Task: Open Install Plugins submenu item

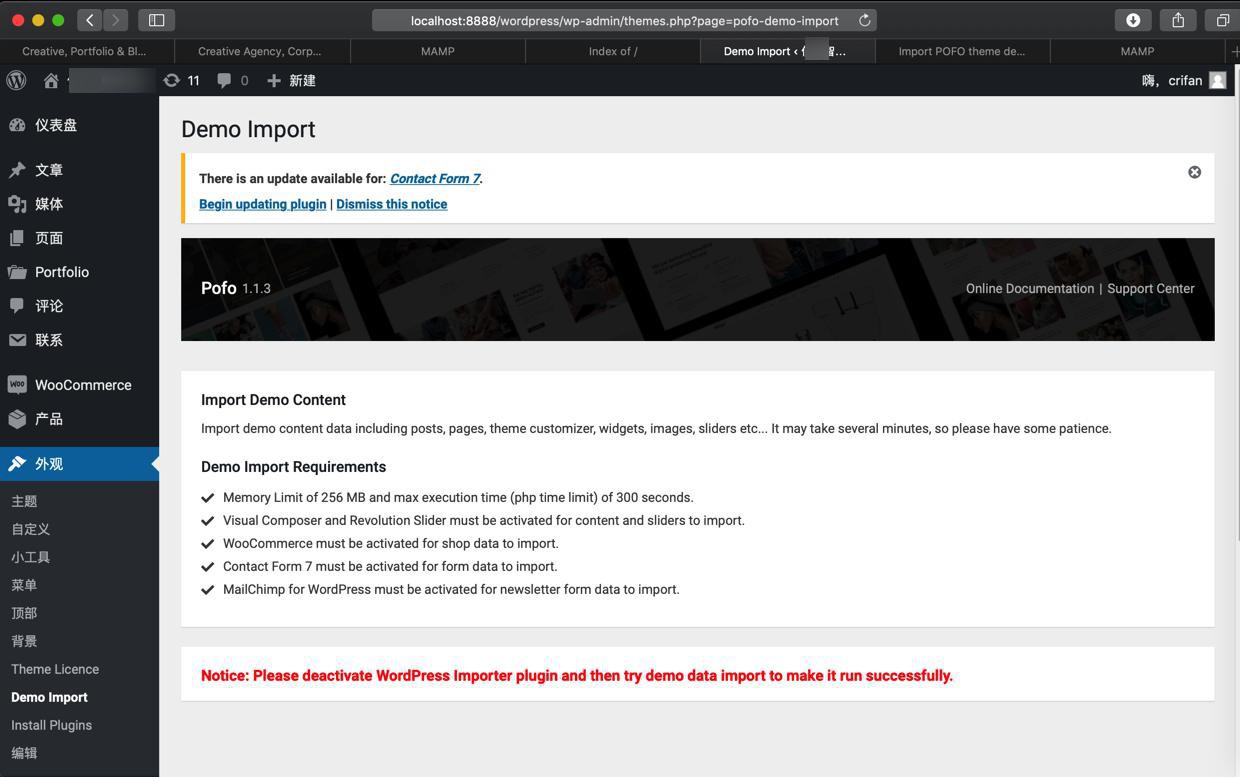Action: (51, 725)
